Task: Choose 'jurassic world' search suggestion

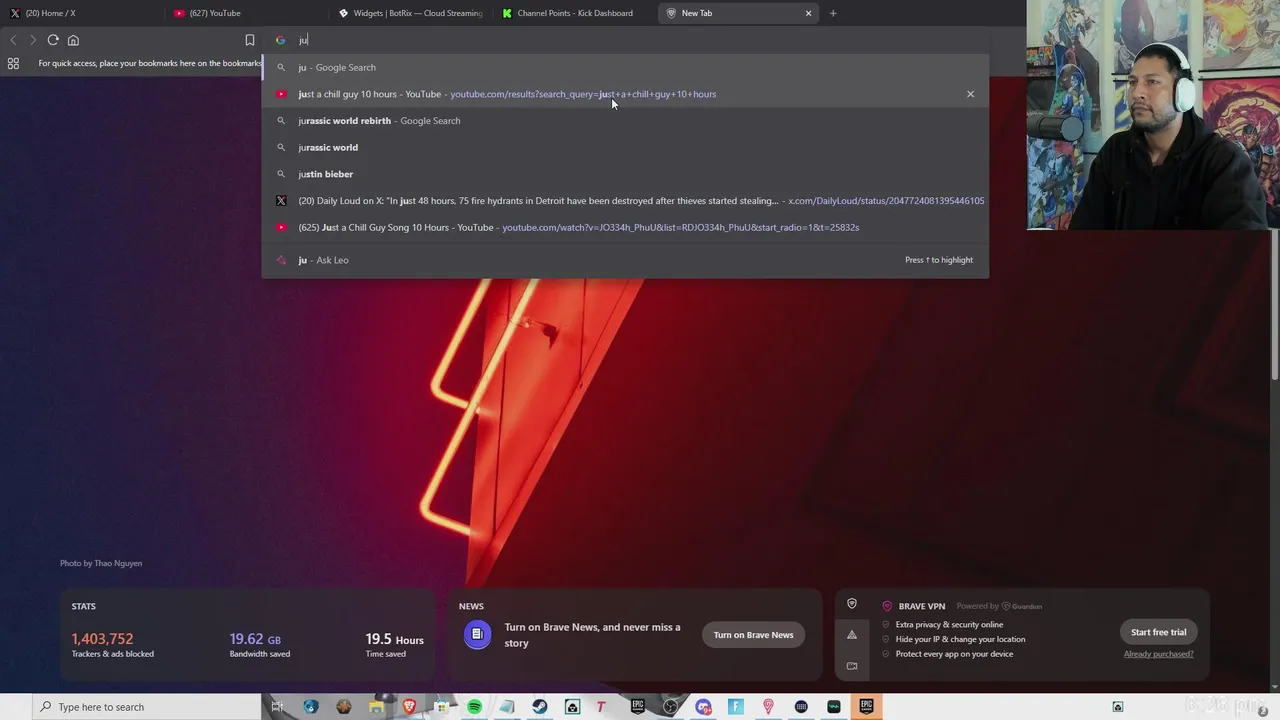Action: tap(625, 147)
